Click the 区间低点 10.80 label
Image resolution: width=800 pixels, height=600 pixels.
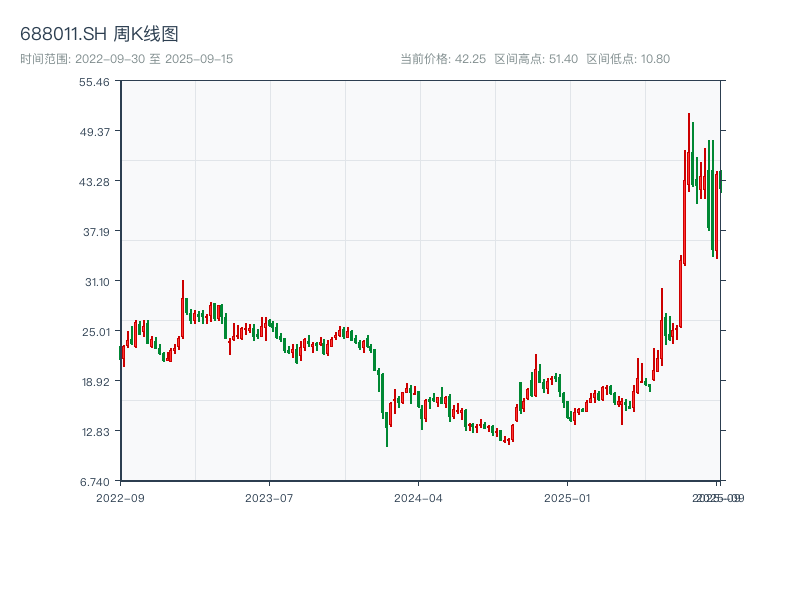(628, 59)
